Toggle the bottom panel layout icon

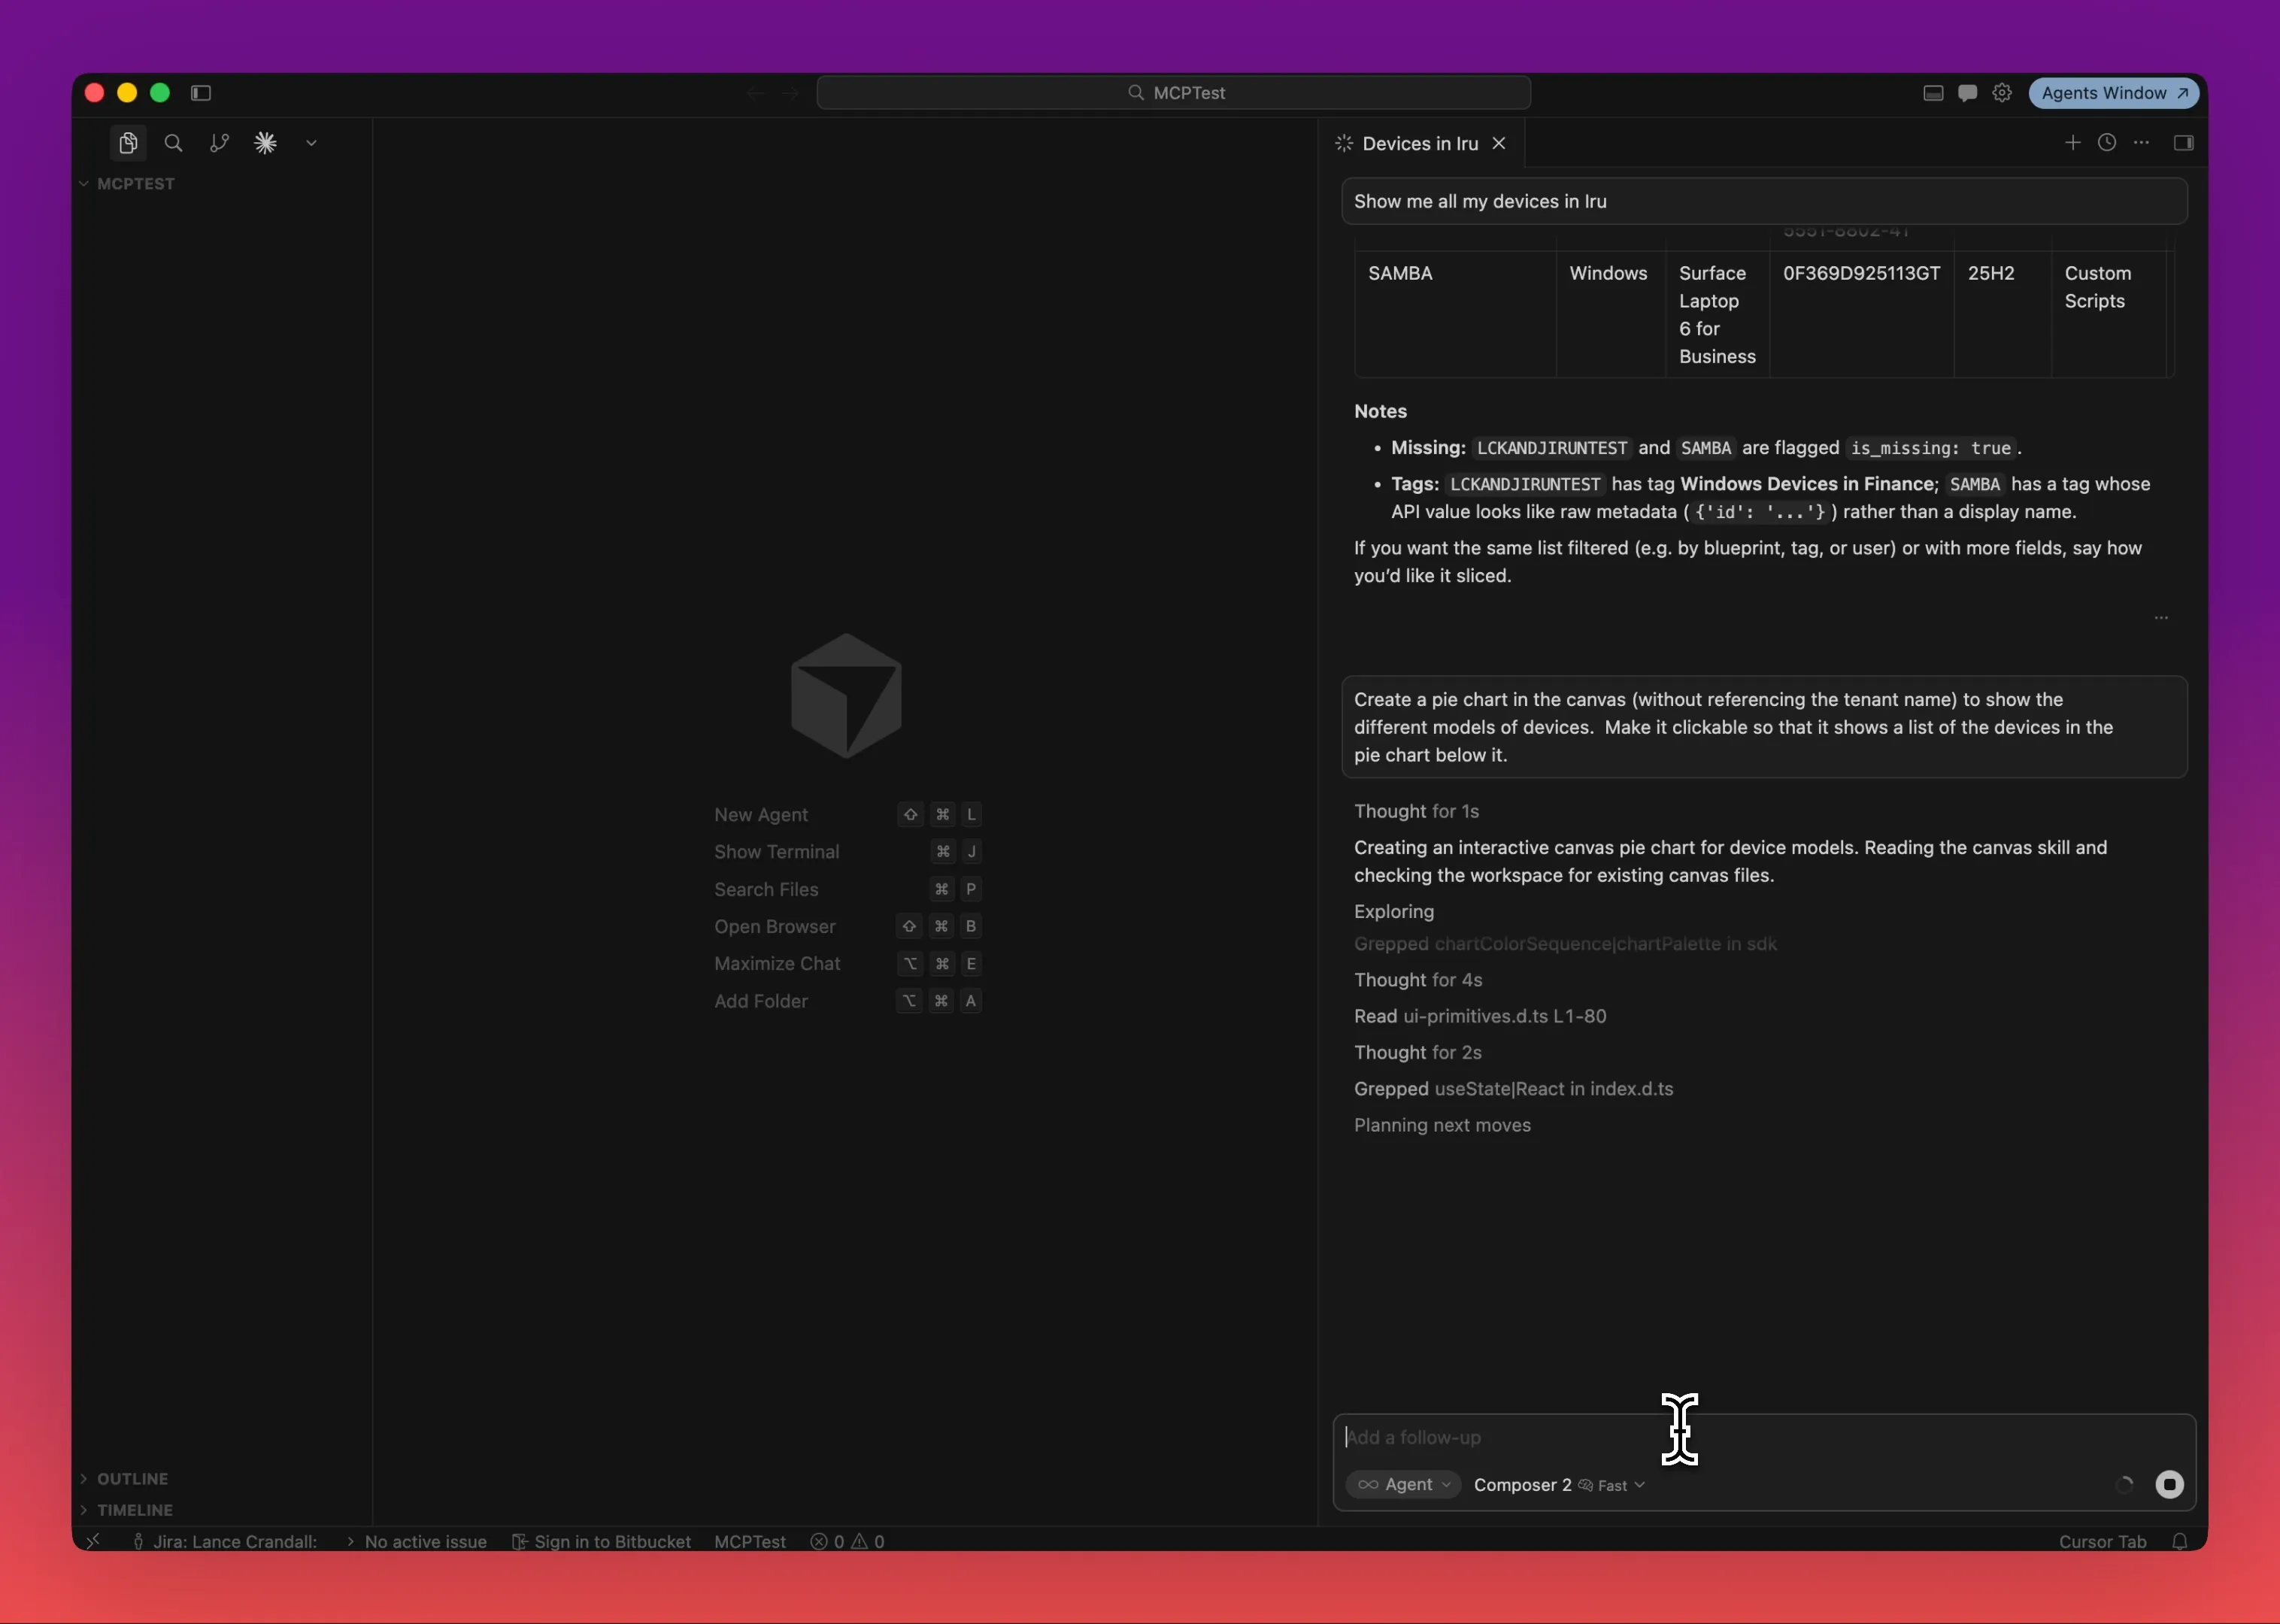(x=1933, y=93)
